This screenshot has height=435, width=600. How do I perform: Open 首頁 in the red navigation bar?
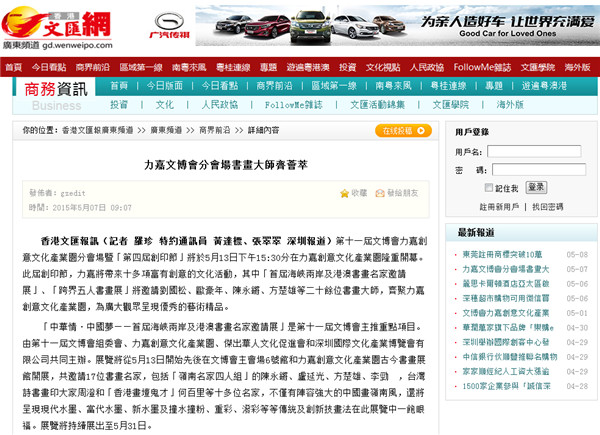point(14,67)
